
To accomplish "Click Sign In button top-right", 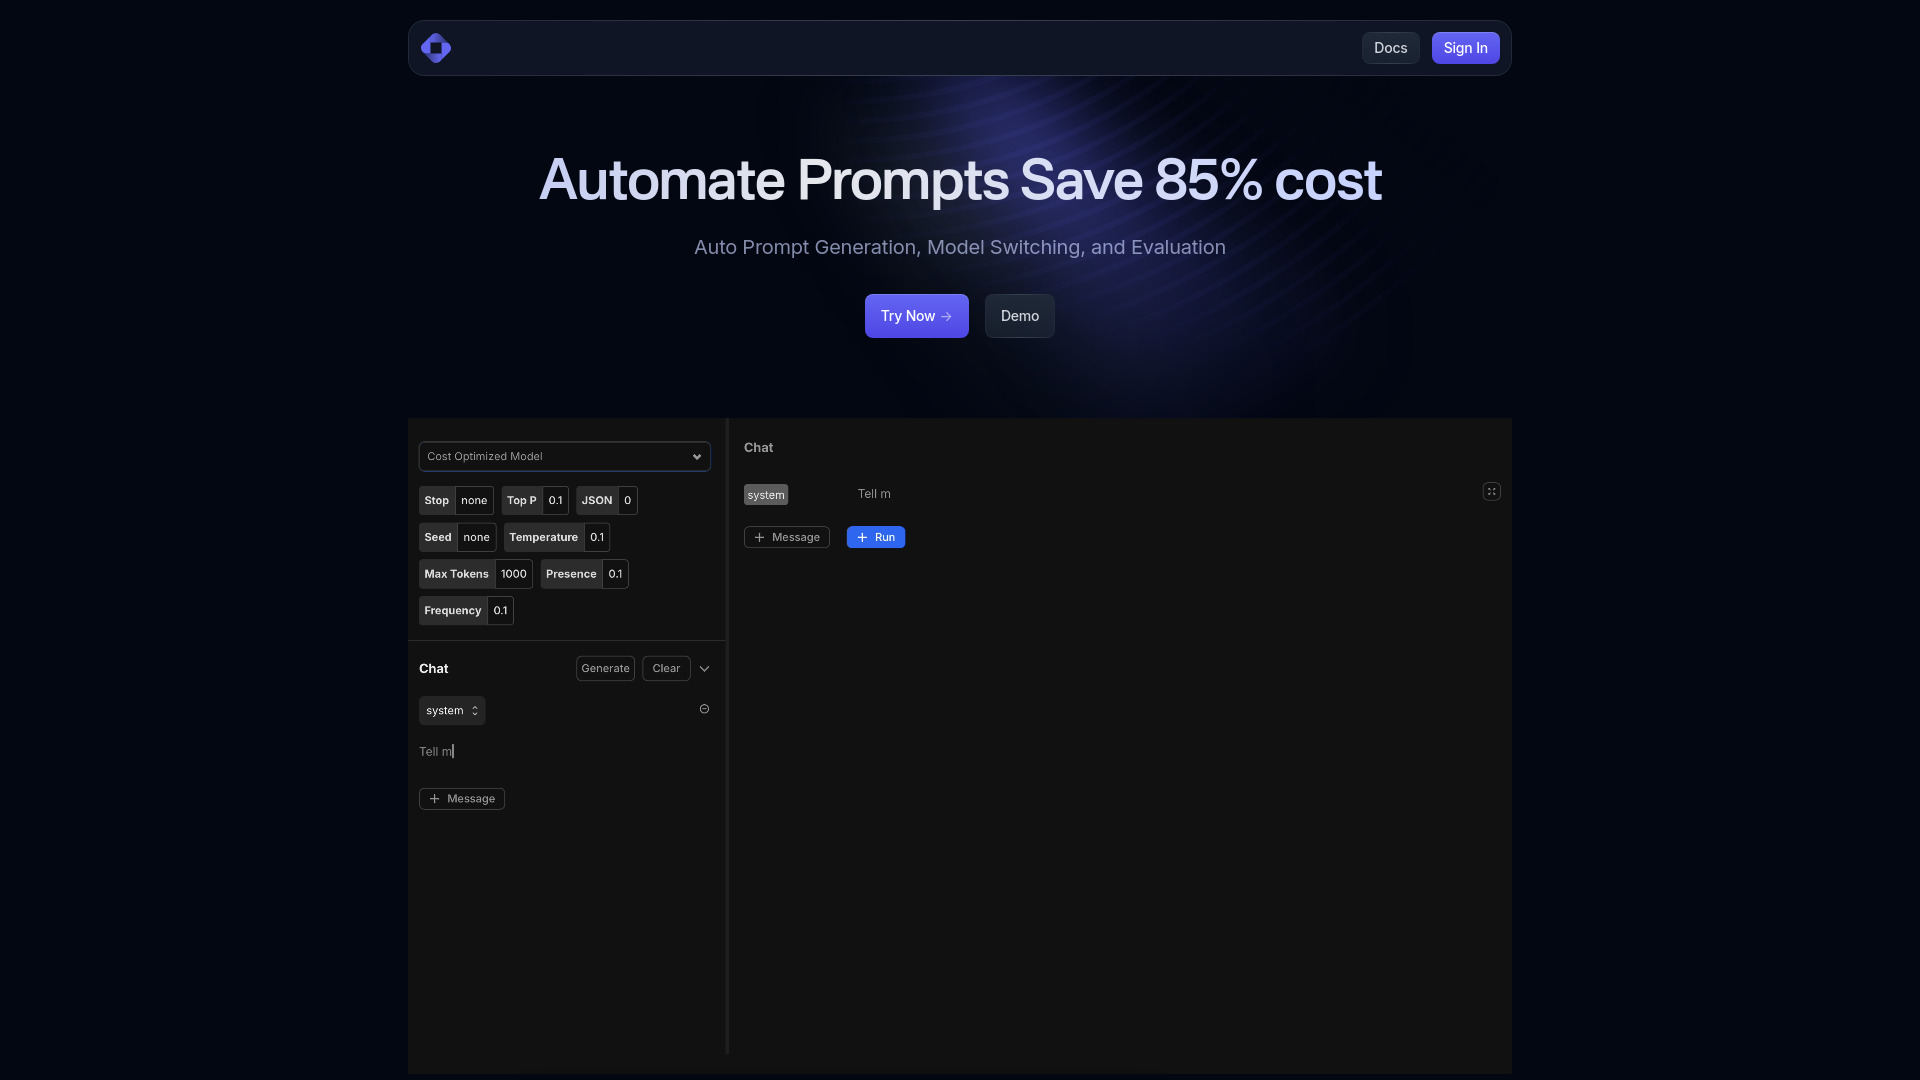I will pos(1465,47).
